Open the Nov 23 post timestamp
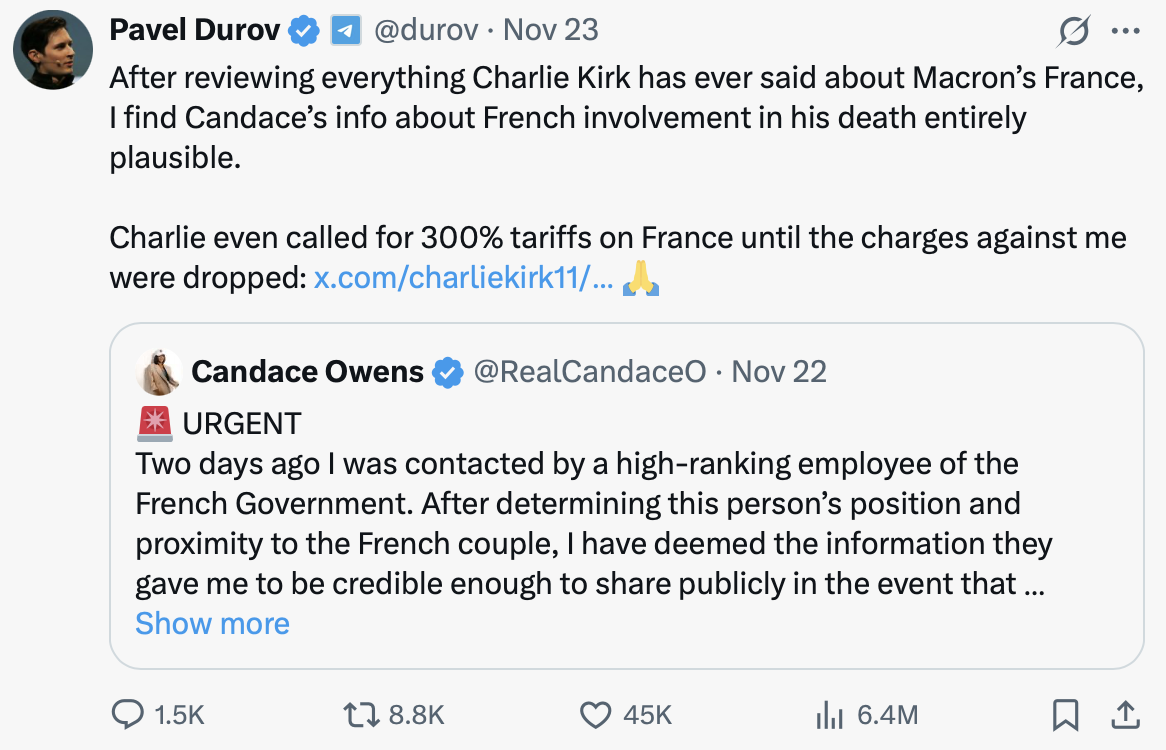 [551, 30]
